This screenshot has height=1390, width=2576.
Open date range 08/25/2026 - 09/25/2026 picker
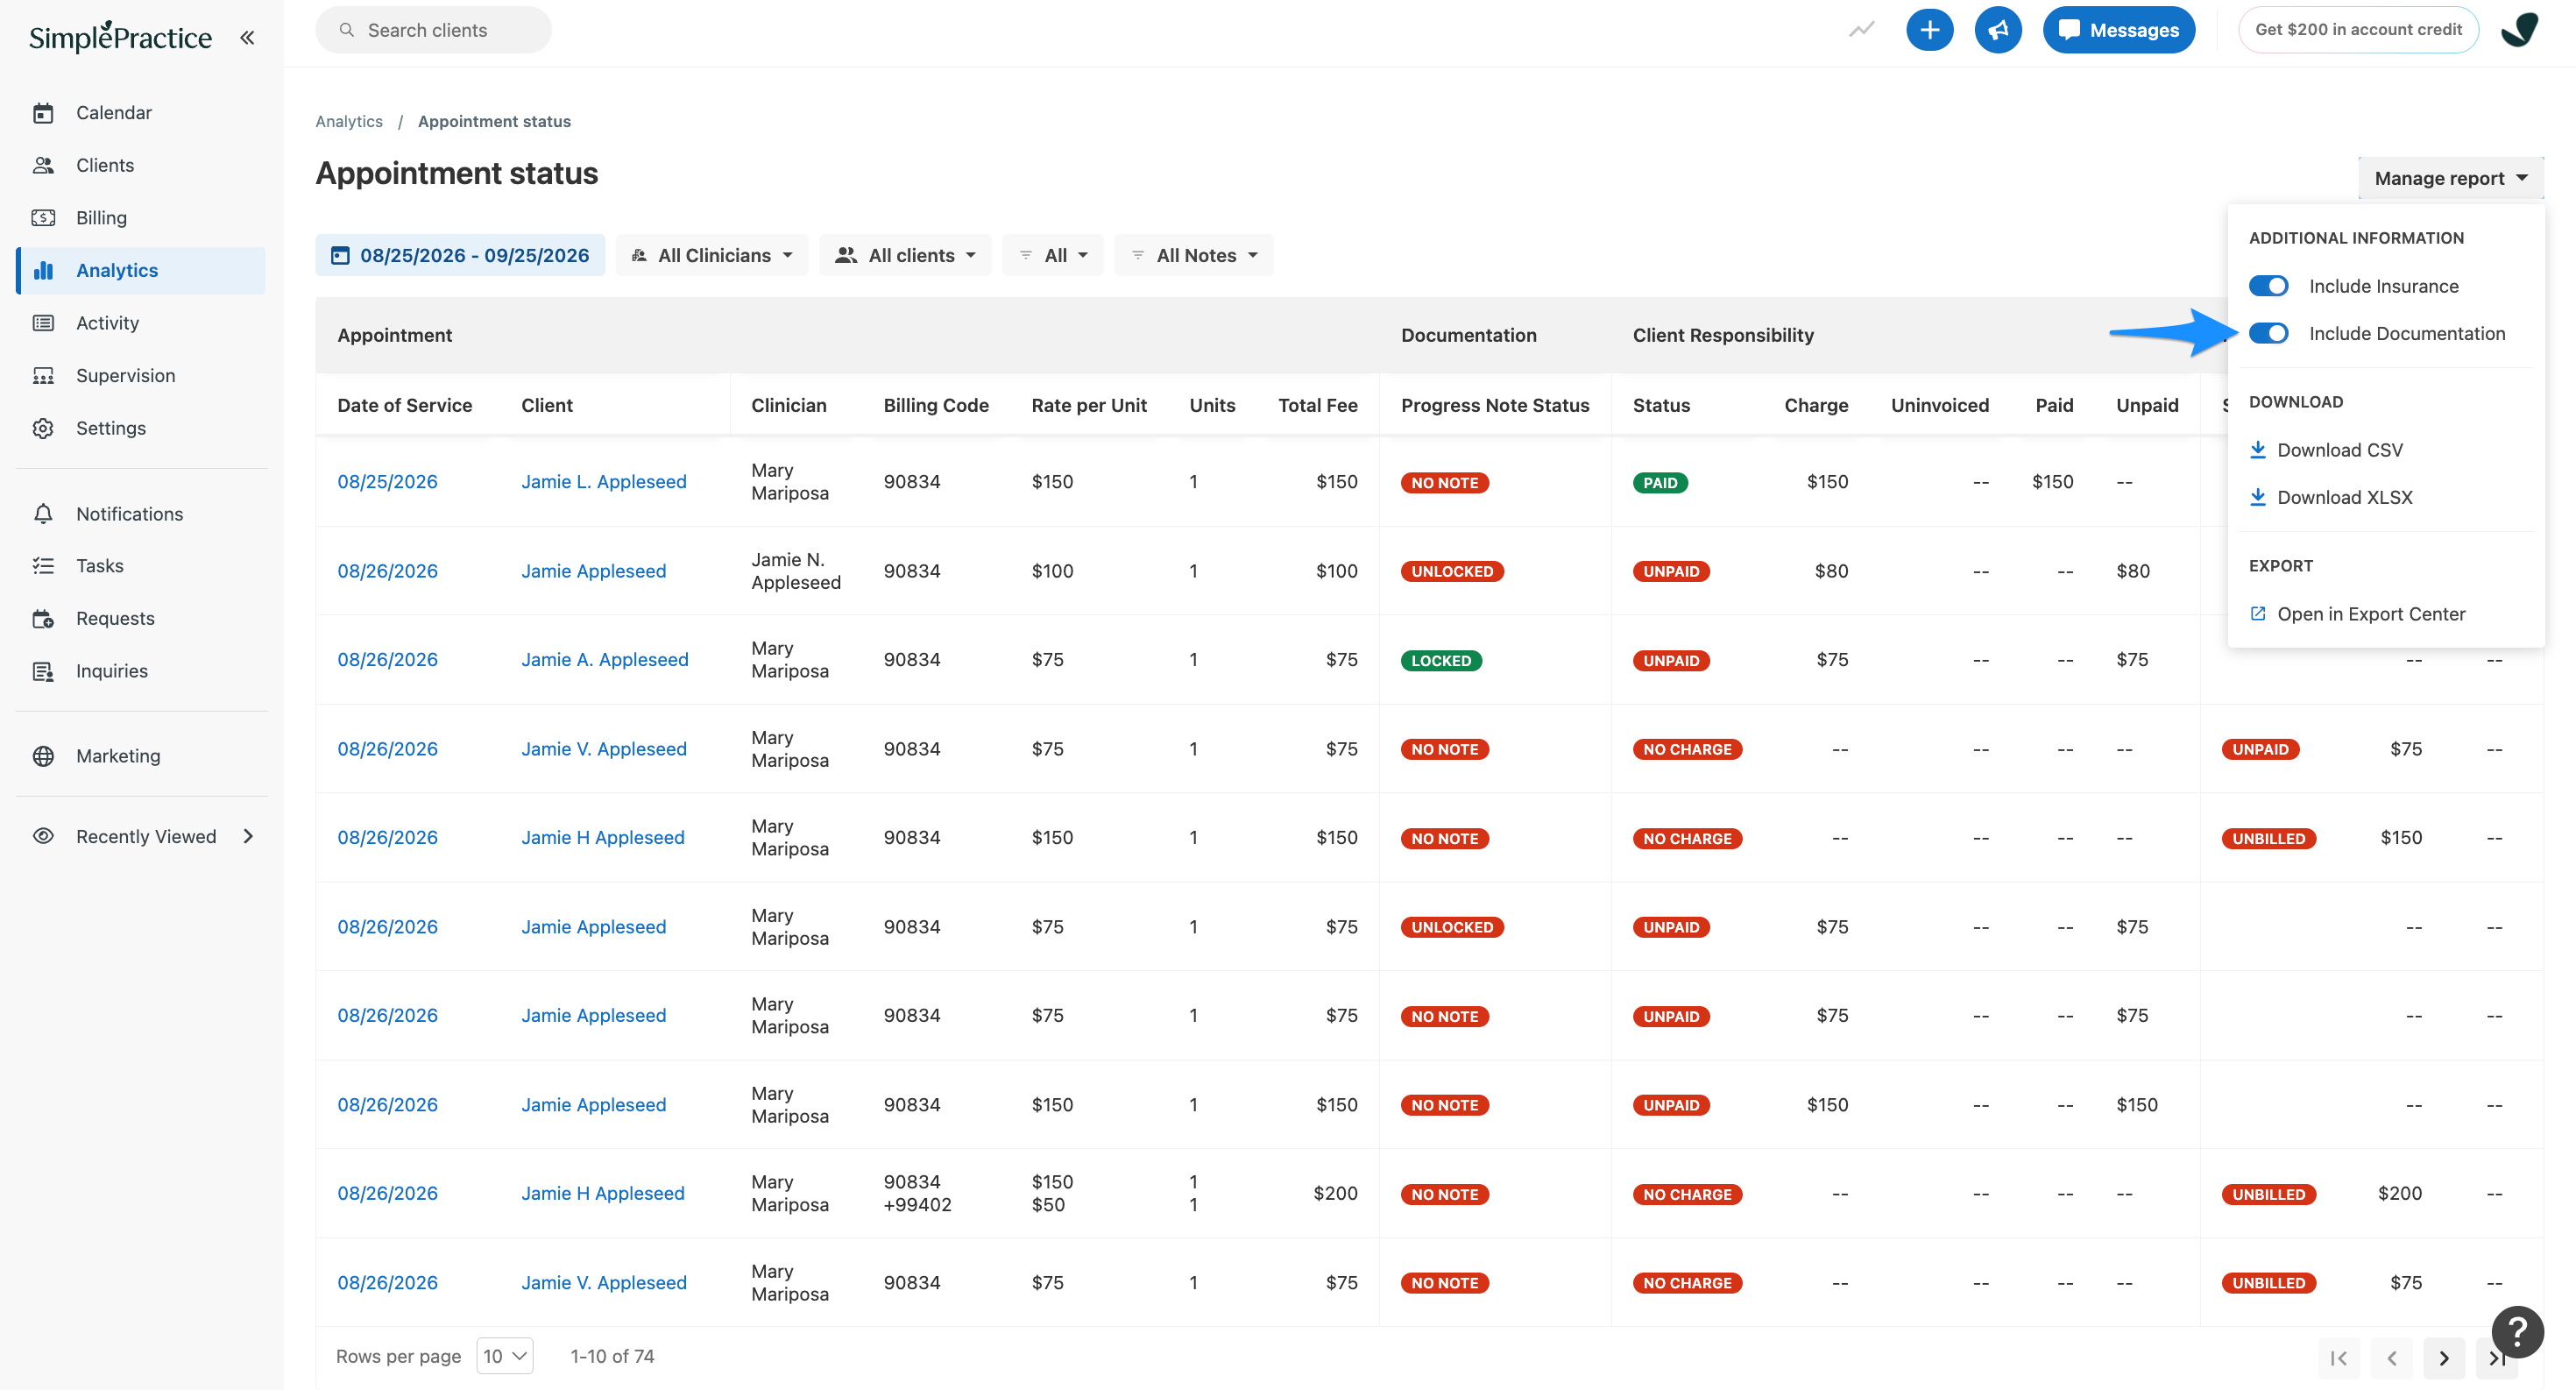(460, 255)
